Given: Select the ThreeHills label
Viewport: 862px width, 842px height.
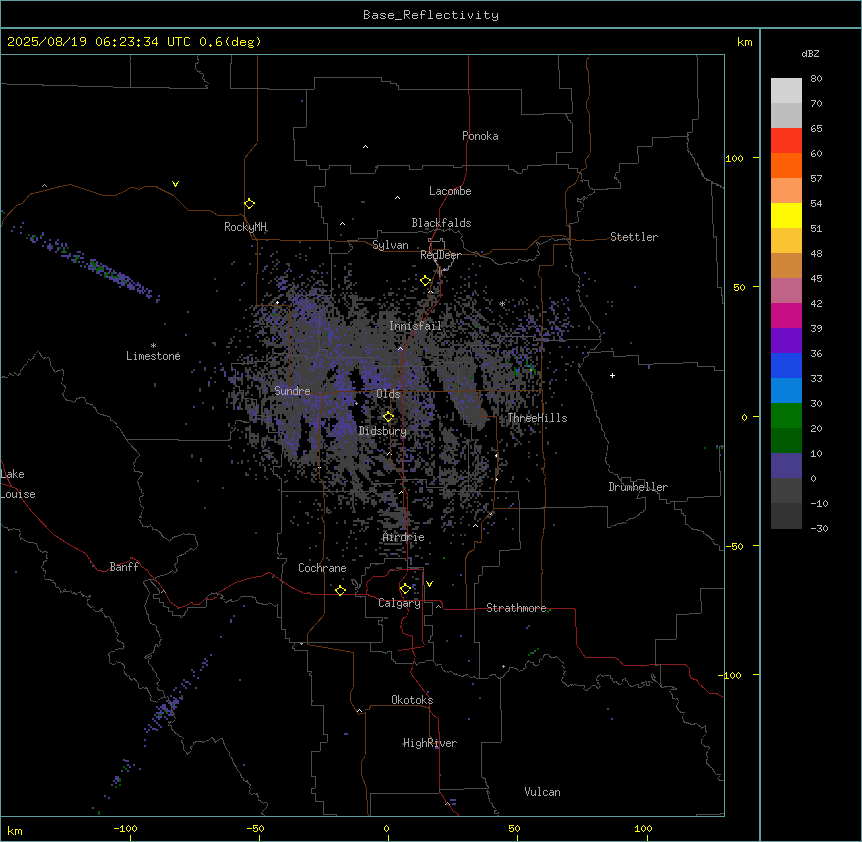Looking at the screenshot, I should click(x=537, y=418).
